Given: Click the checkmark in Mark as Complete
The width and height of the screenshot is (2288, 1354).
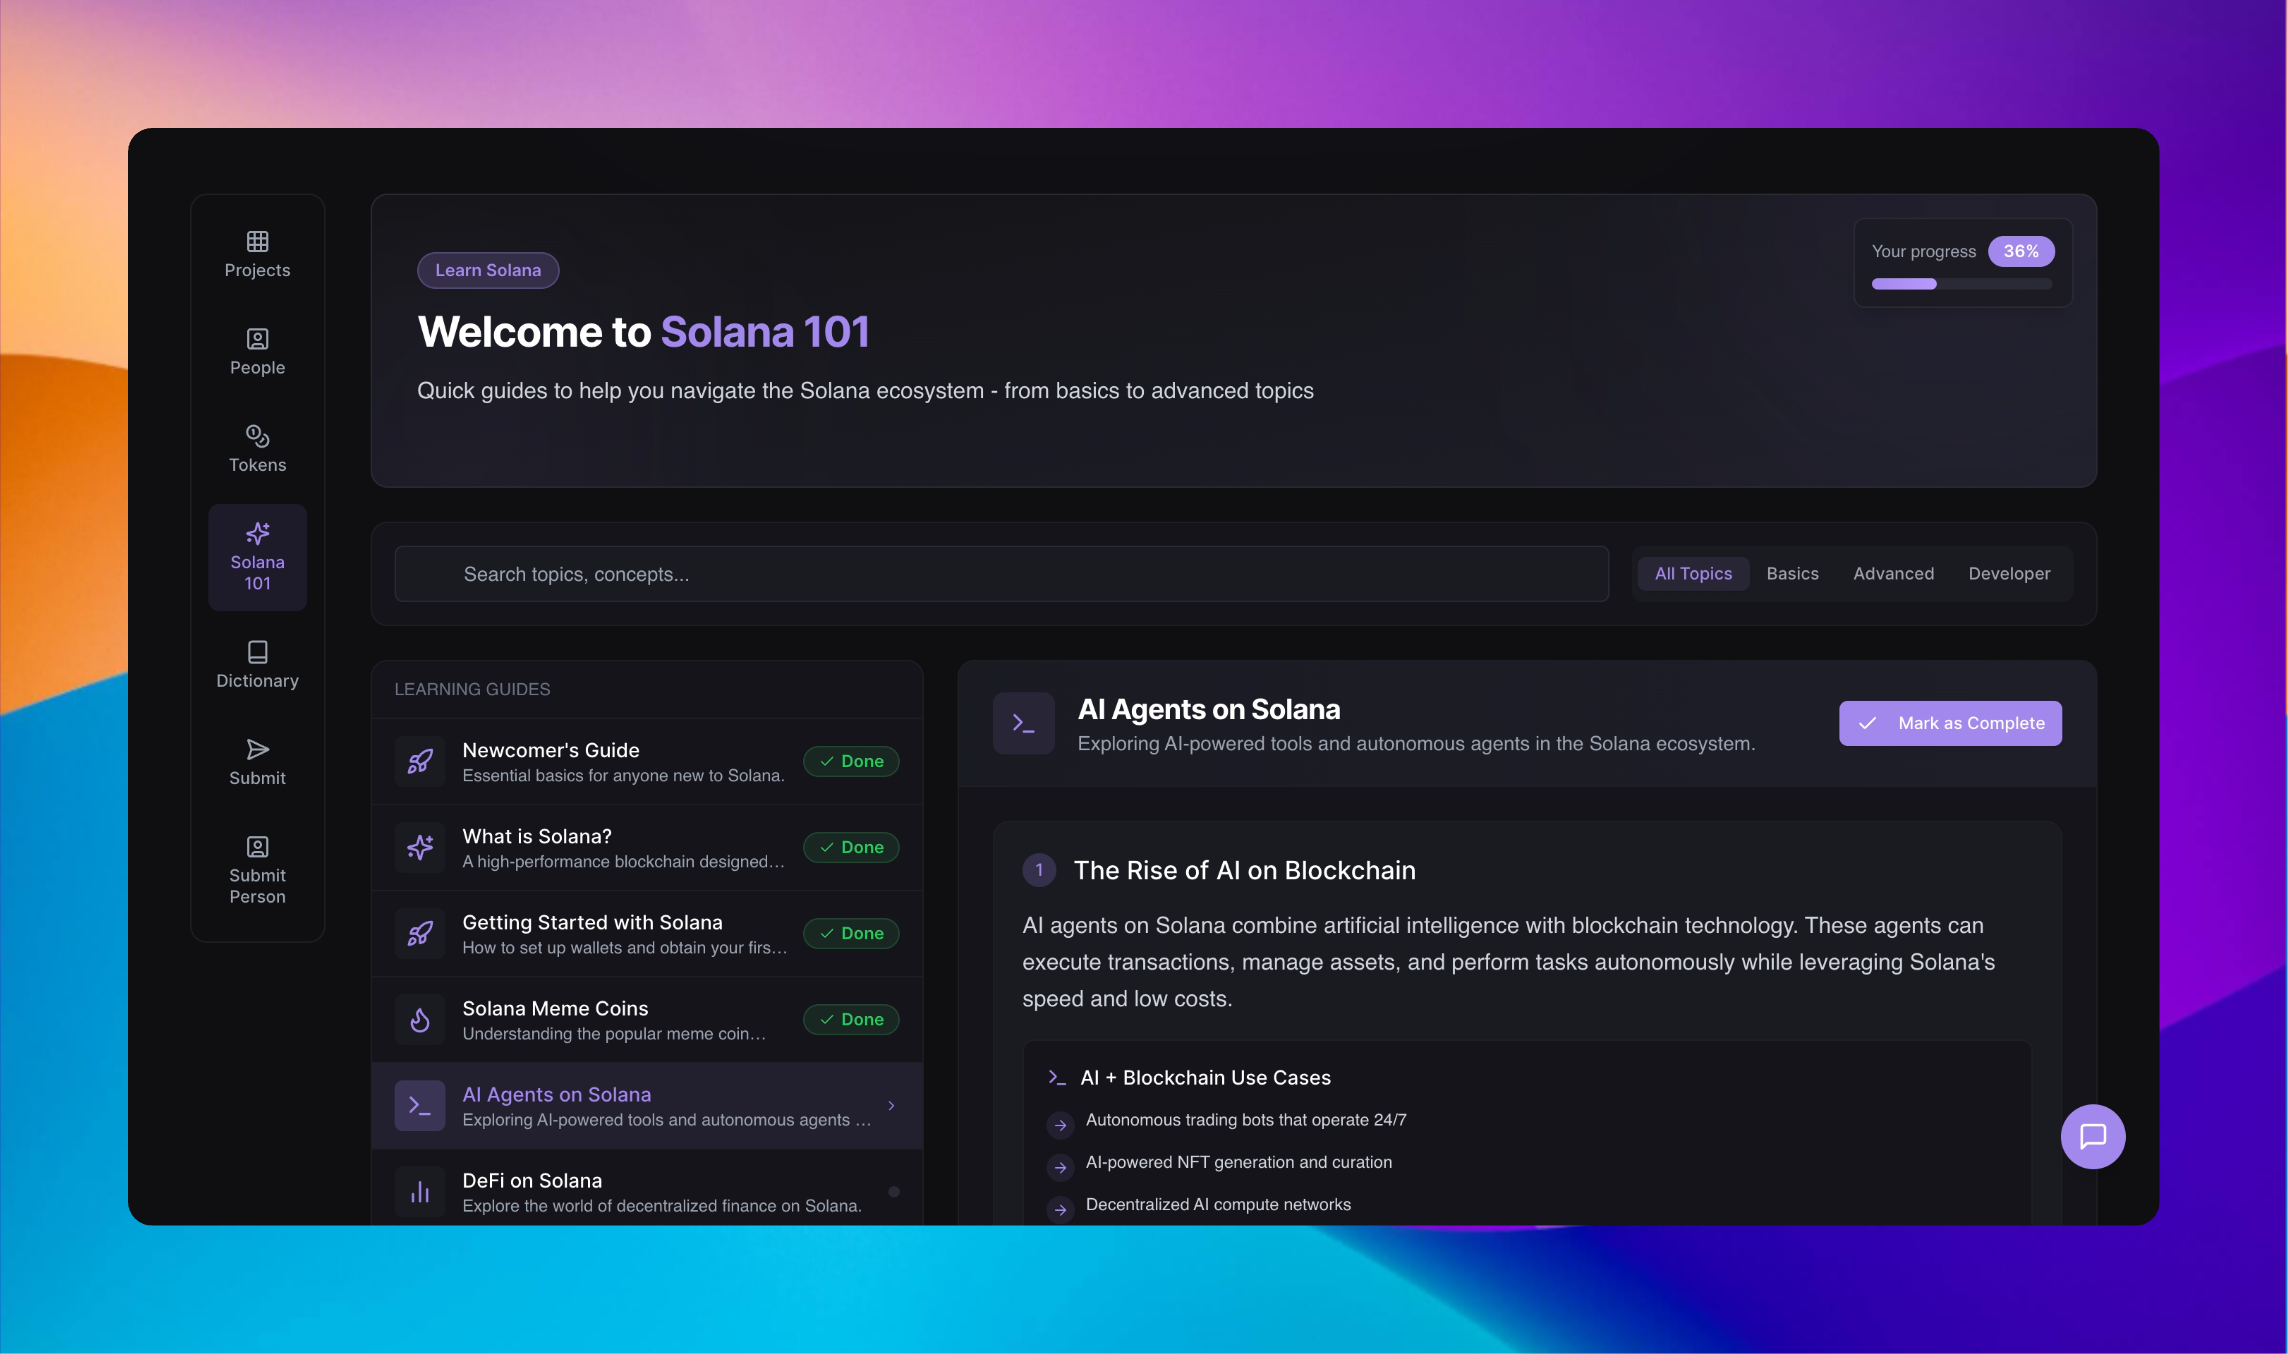Looking at the screenshot, I should (x=1867, y=723).
